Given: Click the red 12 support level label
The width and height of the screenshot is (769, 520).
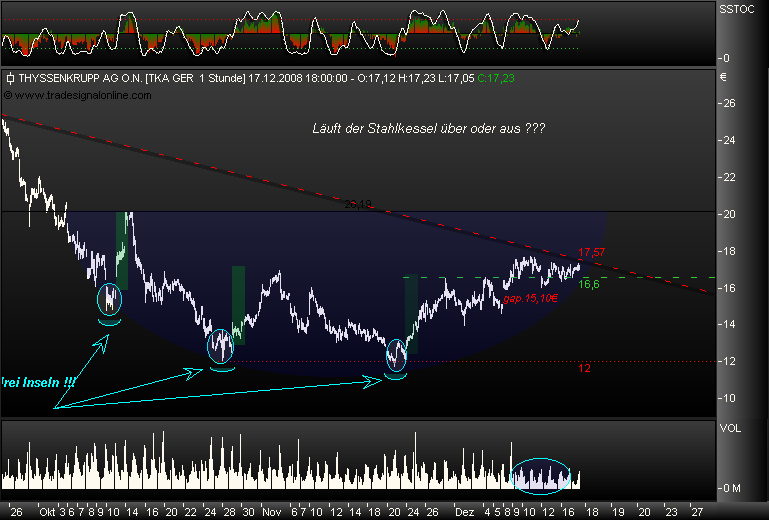Looking at the screenshot, I should pos(584,368).
